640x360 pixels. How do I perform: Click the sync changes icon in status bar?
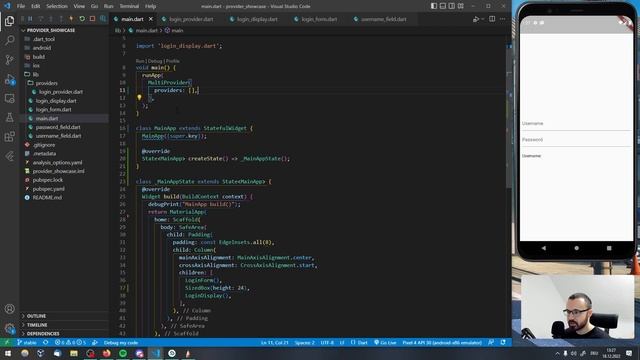point(45,342)
